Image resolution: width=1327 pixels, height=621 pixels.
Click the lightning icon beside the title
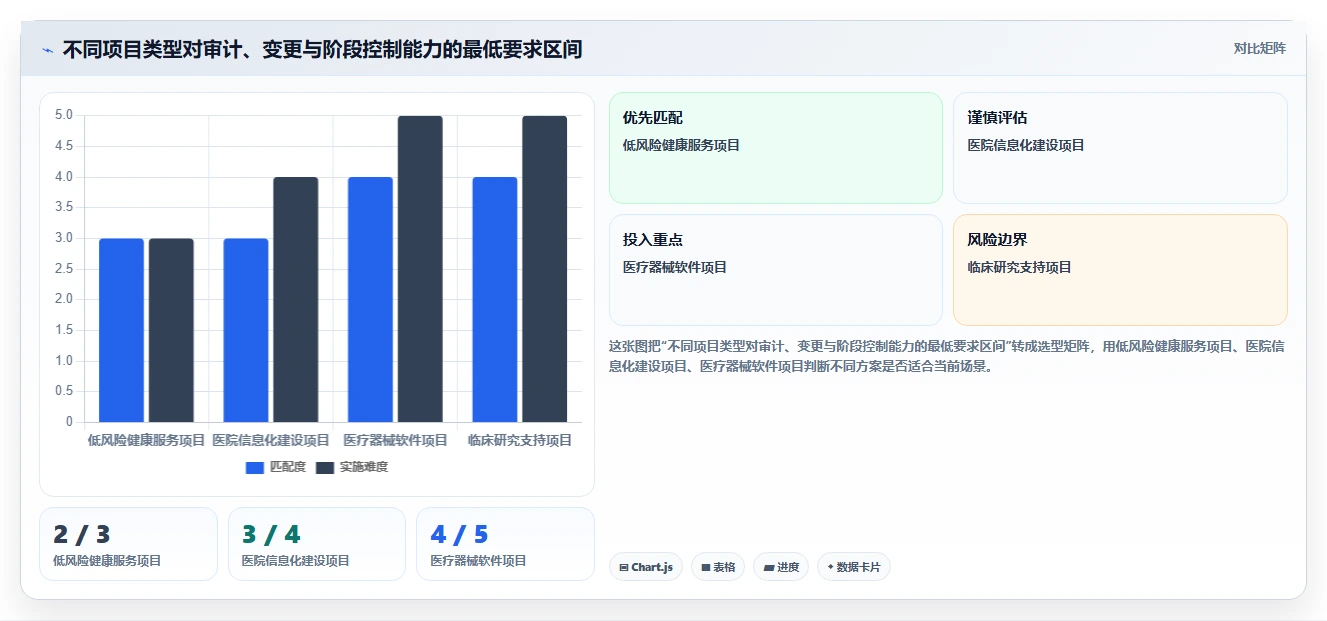pyautogui.click(x=47, y=50)
